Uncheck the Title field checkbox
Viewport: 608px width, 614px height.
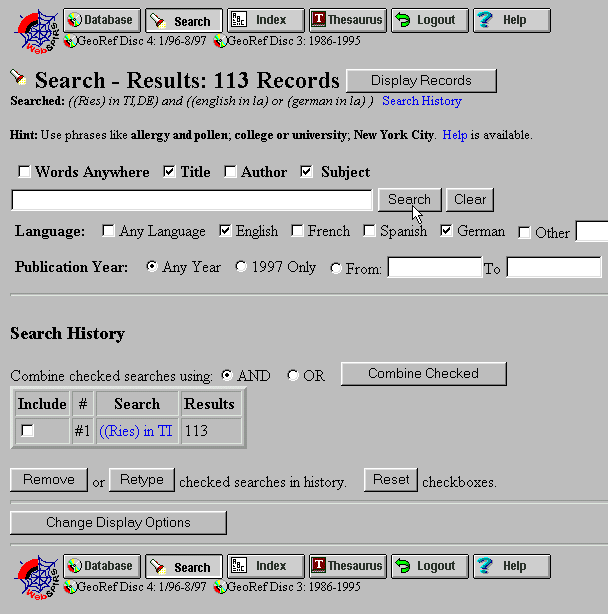coord(169,172)
